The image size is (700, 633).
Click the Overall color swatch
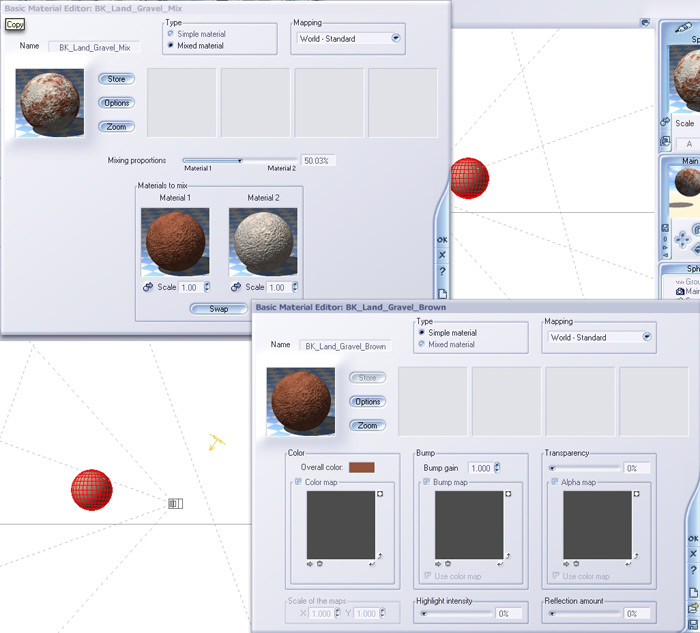[x=362, y=467]
